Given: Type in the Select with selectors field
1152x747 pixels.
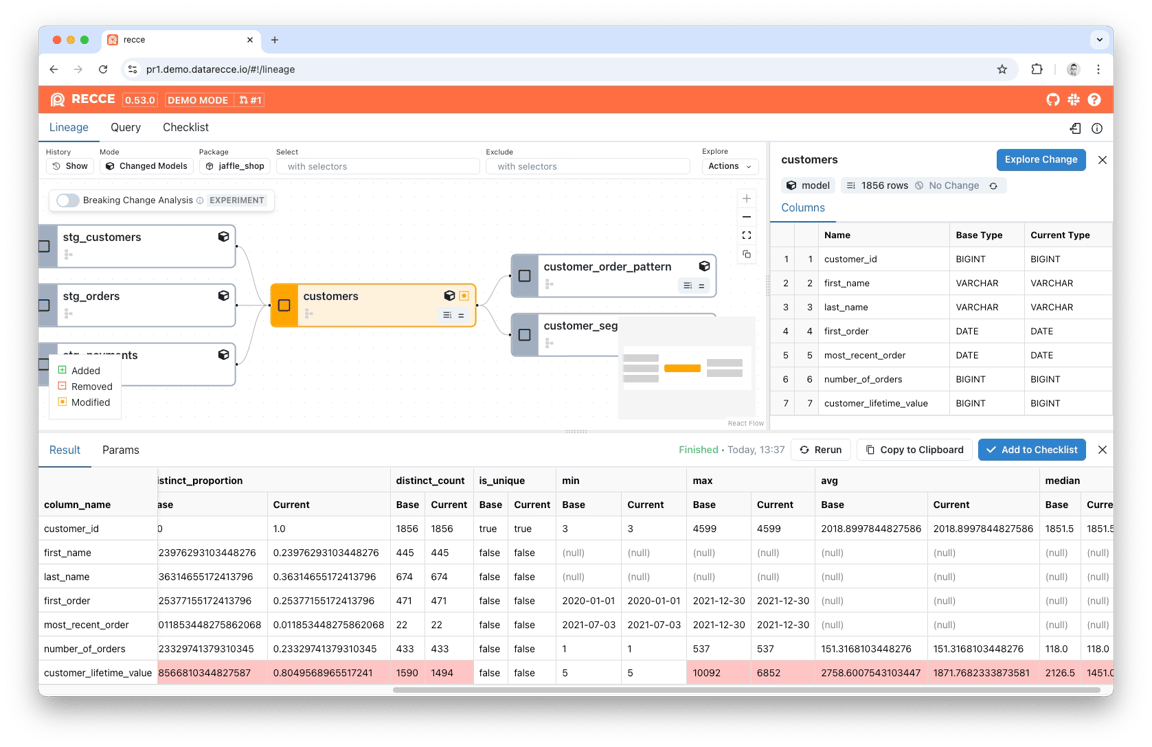Looking at the screenshot, I should click(377, 165).
